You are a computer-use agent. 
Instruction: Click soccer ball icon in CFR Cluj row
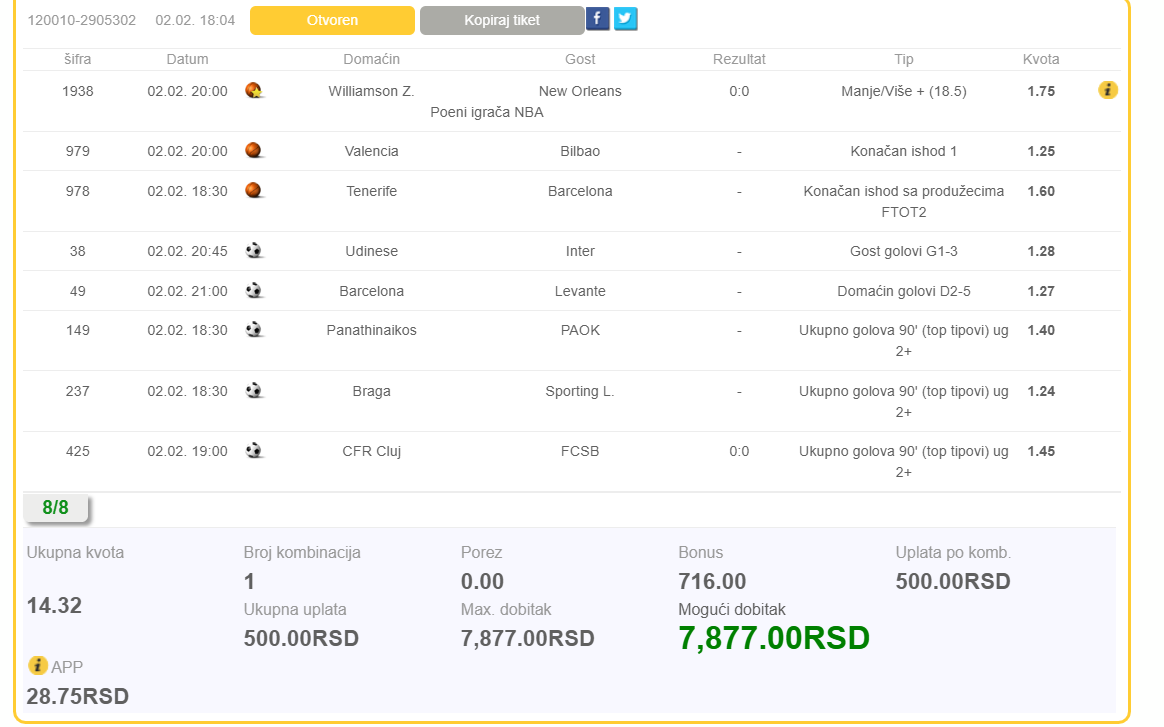click(x=254, y=451)
